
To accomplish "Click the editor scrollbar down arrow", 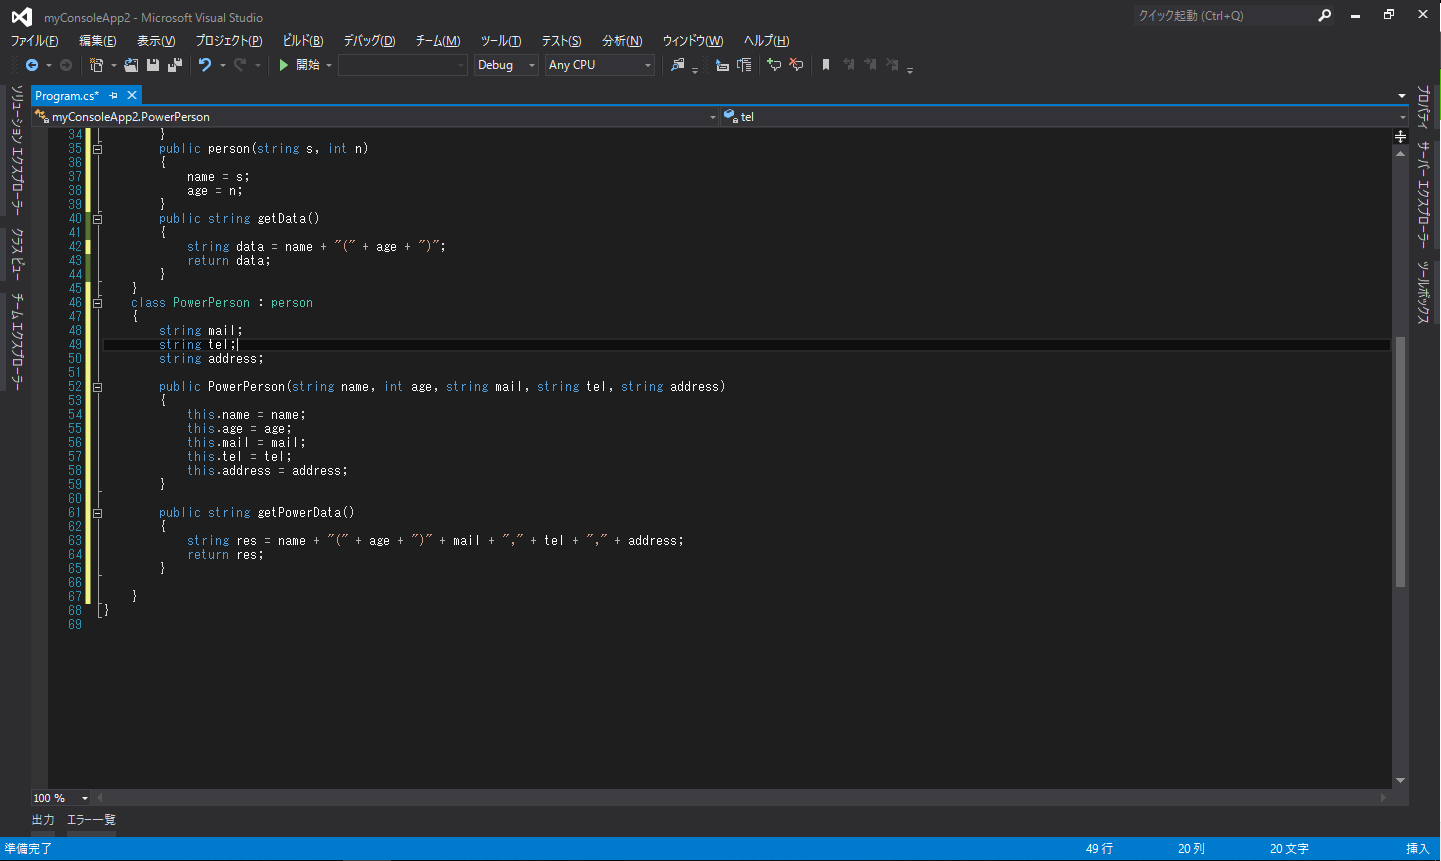I will 1400,780.
